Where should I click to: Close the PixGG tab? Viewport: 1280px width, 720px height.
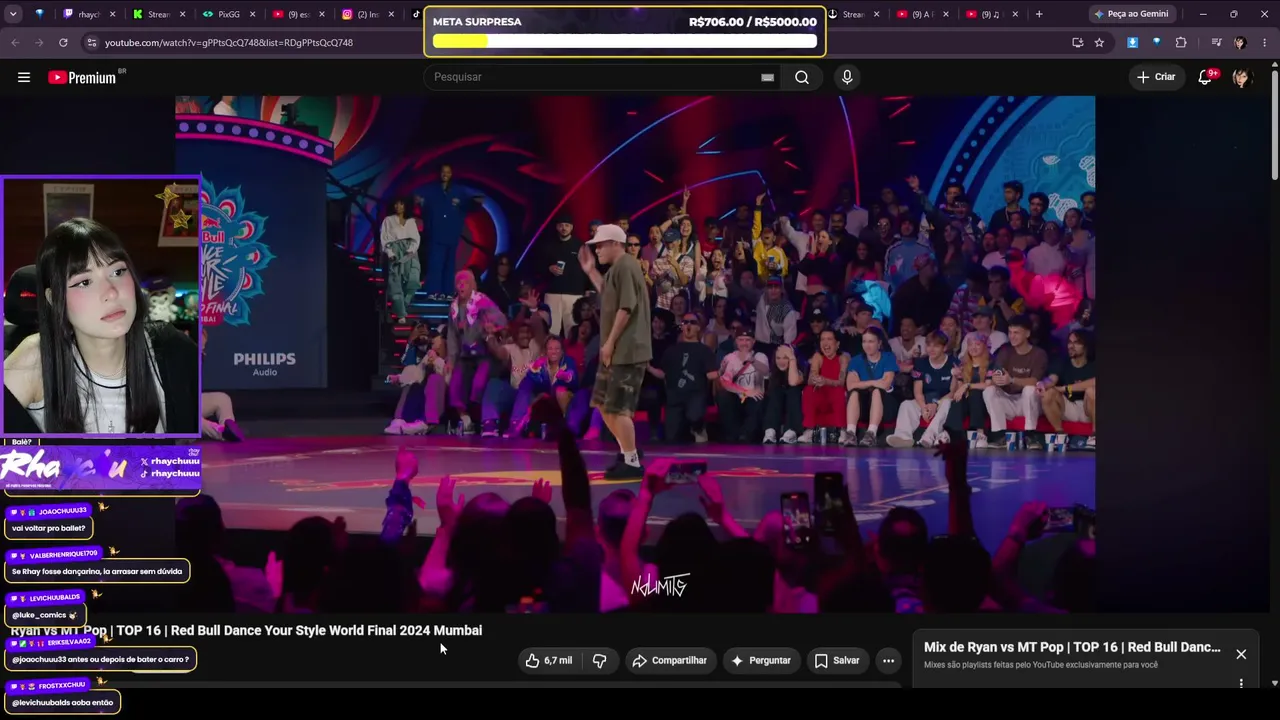click(x=252, y=14)
